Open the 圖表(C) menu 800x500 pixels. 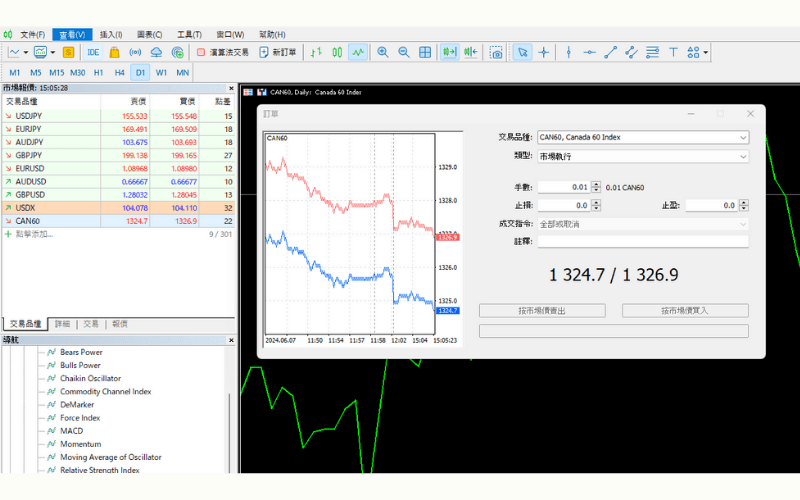[149, 34]
